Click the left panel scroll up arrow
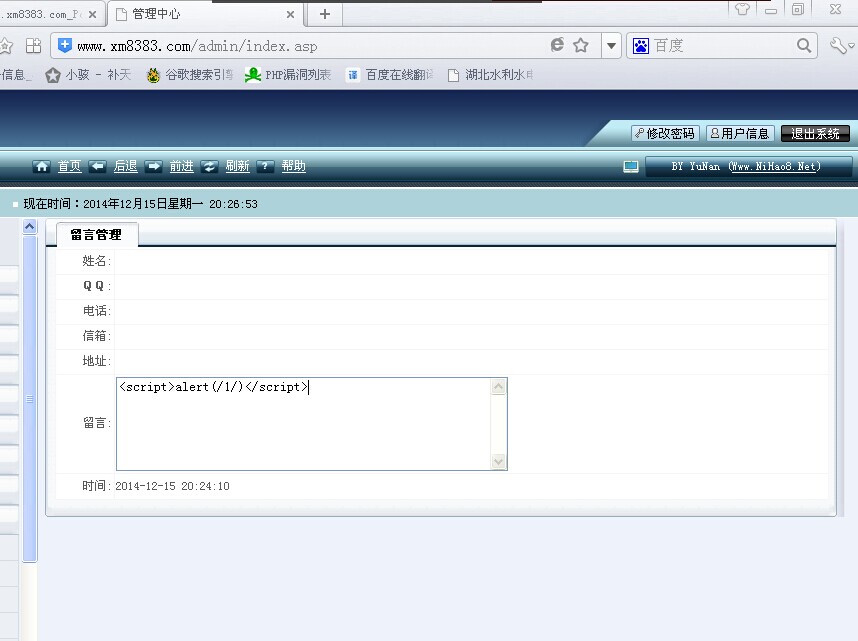The height and width of the screenshot is (641, 858). [x=30, y=226]
